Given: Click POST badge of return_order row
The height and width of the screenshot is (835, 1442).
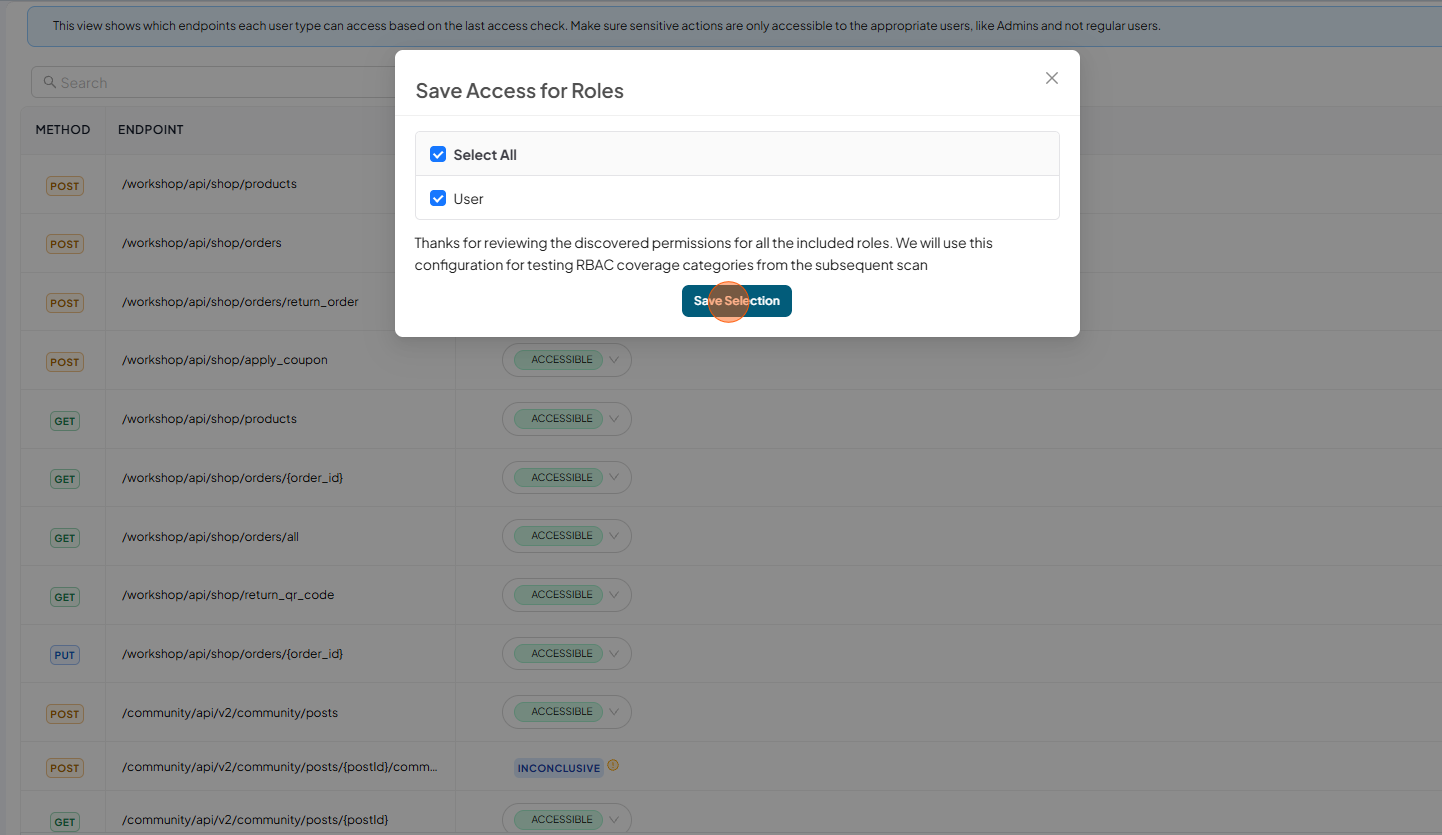Looking at the screenshot, I should click(x=65, y=303).
